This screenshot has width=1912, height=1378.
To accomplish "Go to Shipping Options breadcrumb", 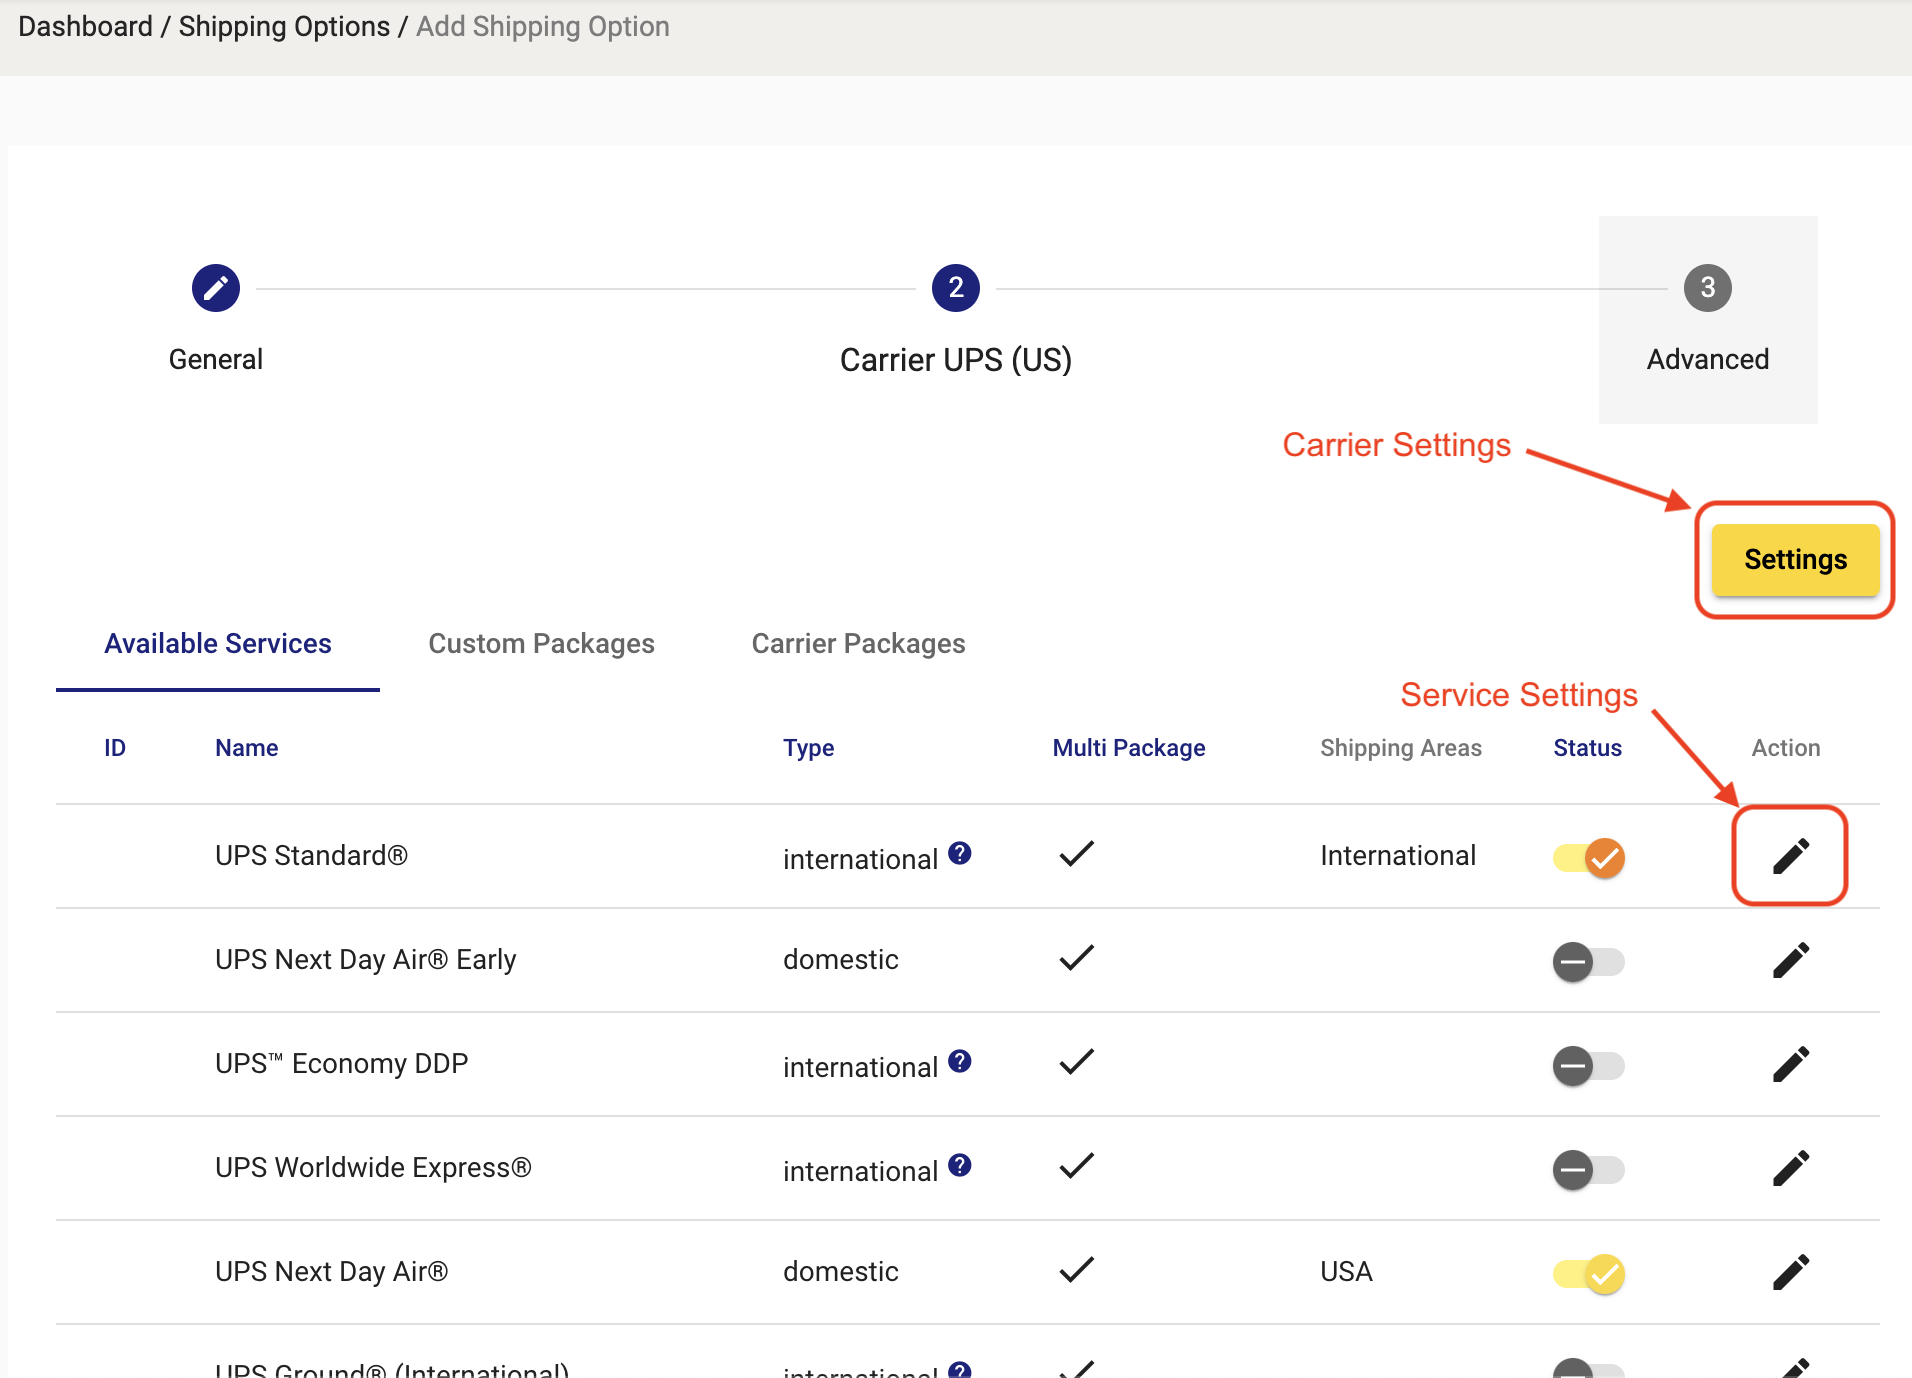I will click(x=284, y=27).
